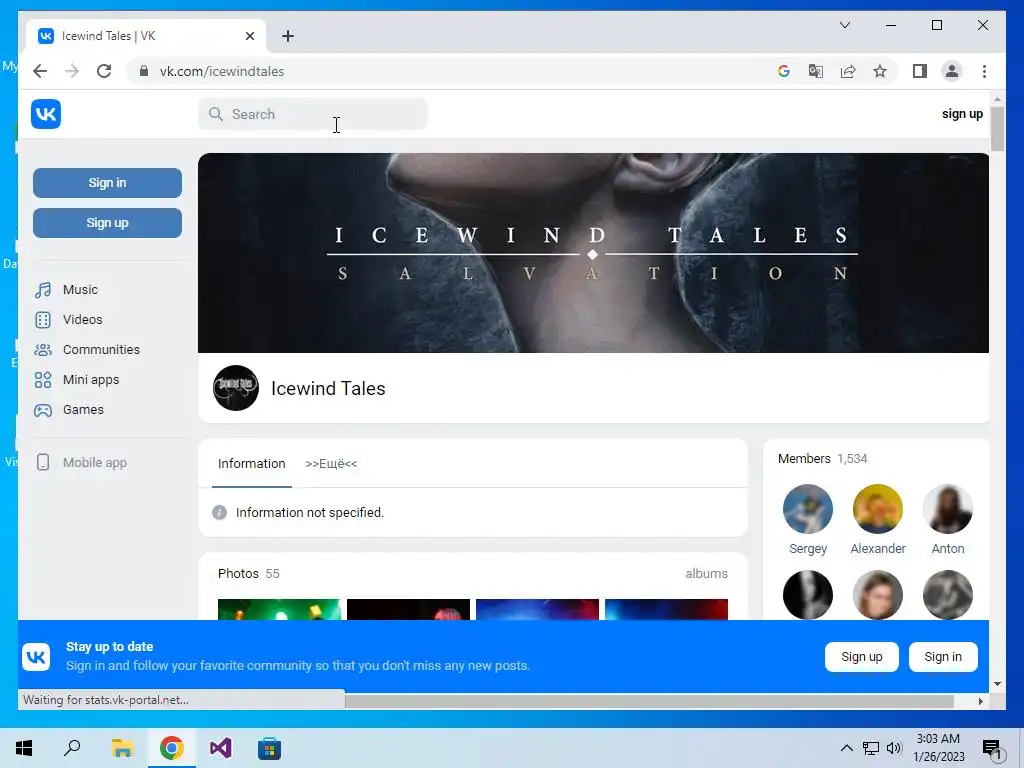This screenshot has height=768, width=1024.
Task: Open member Alexander's profile picture
Action: click(878, 509)
